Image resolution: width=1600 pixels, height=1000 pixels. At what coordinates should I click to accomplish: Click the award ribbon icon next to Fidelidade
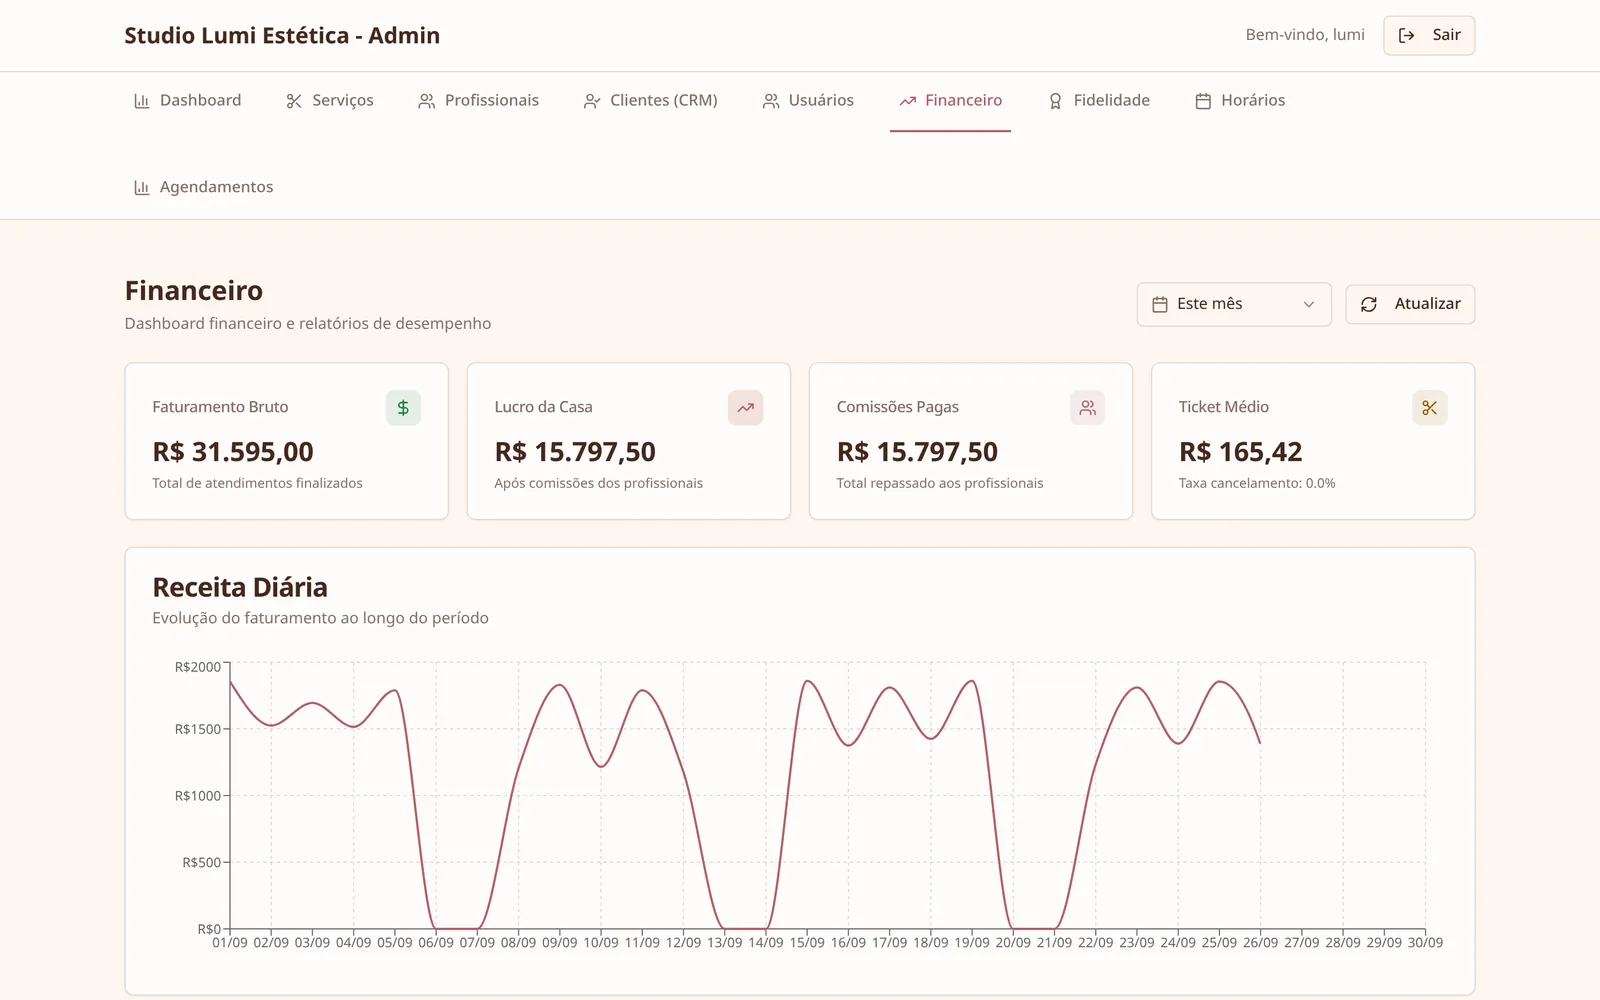tap(1055, 101)
